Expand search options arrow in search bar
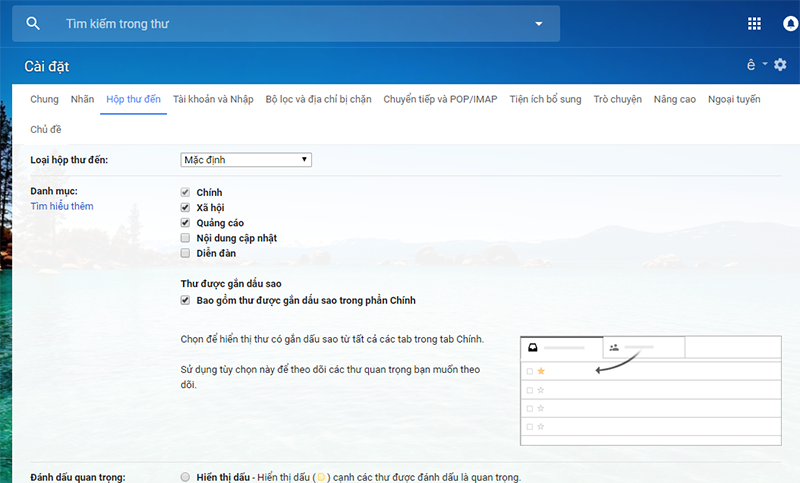 pyautogui.click(x=538, y=23)
